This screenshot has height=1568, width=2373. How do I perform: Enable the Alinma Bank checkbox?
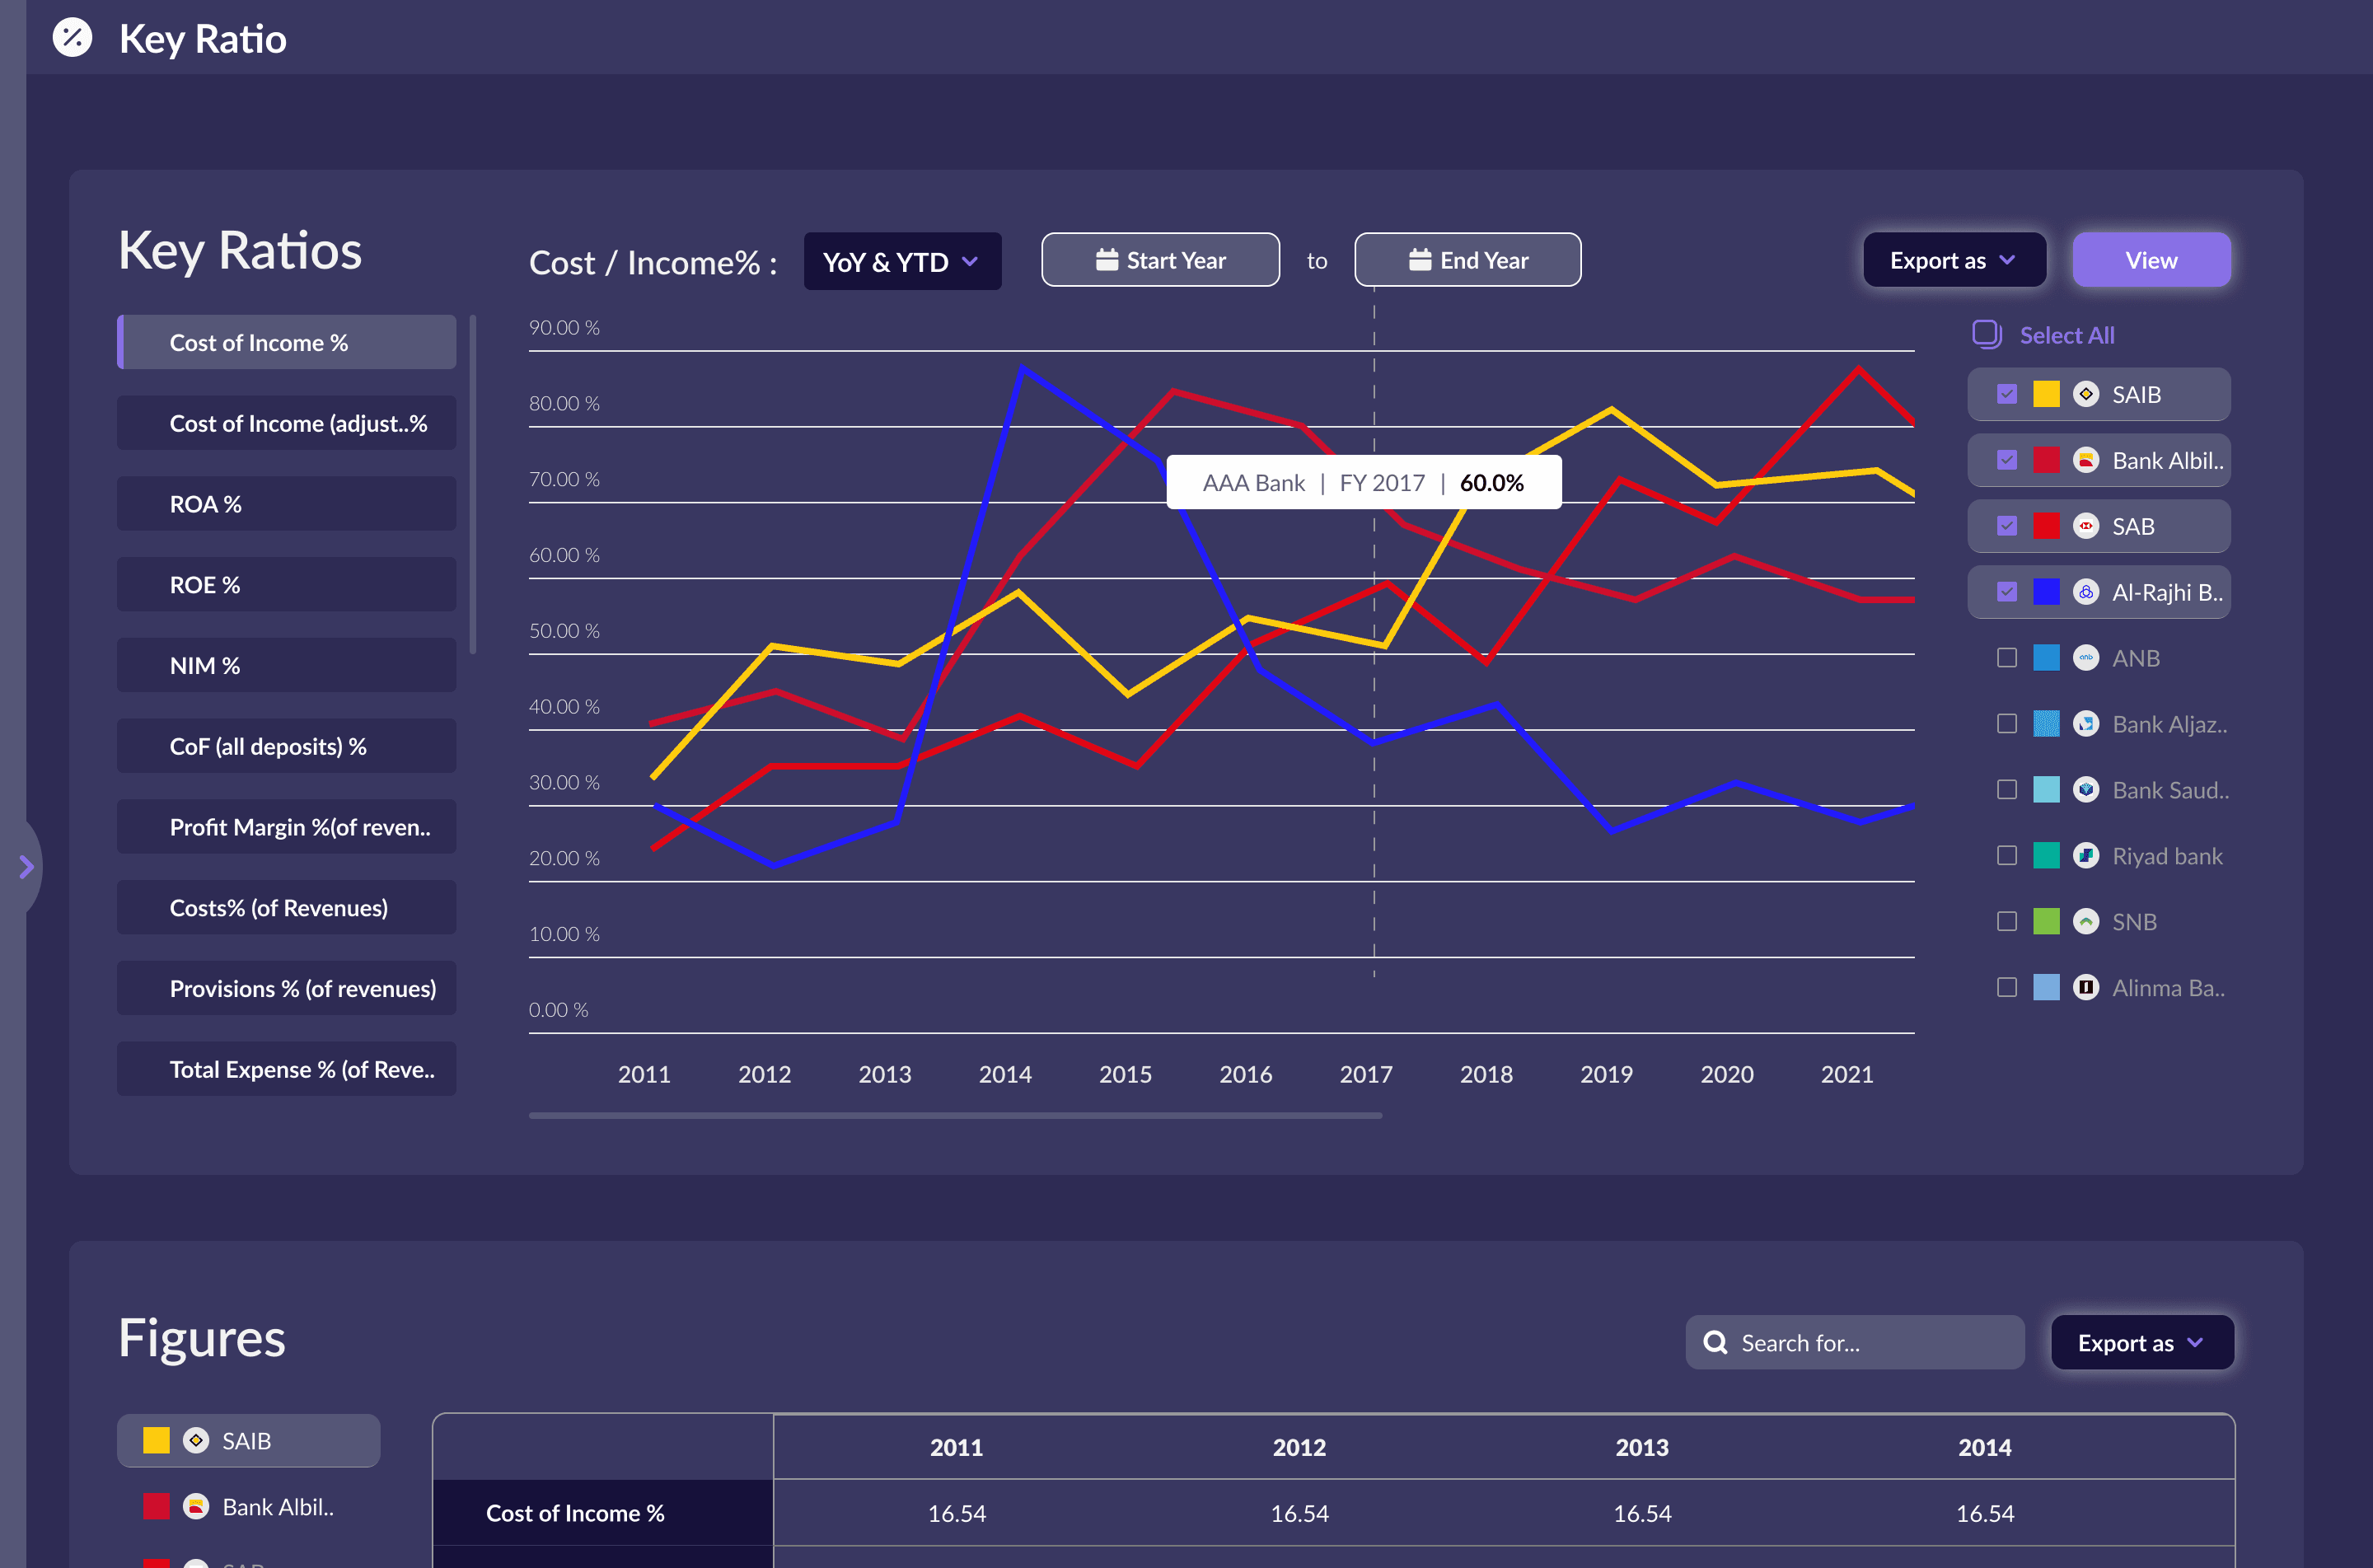point(2006,987)
